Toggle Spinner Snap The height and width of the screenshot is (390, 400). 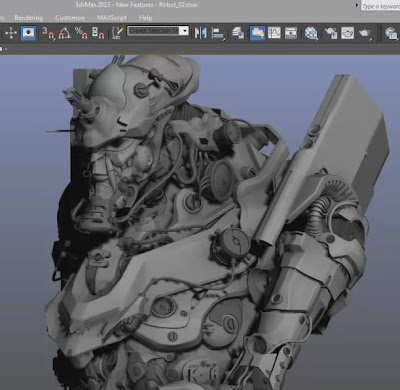[x=98, y=33]
